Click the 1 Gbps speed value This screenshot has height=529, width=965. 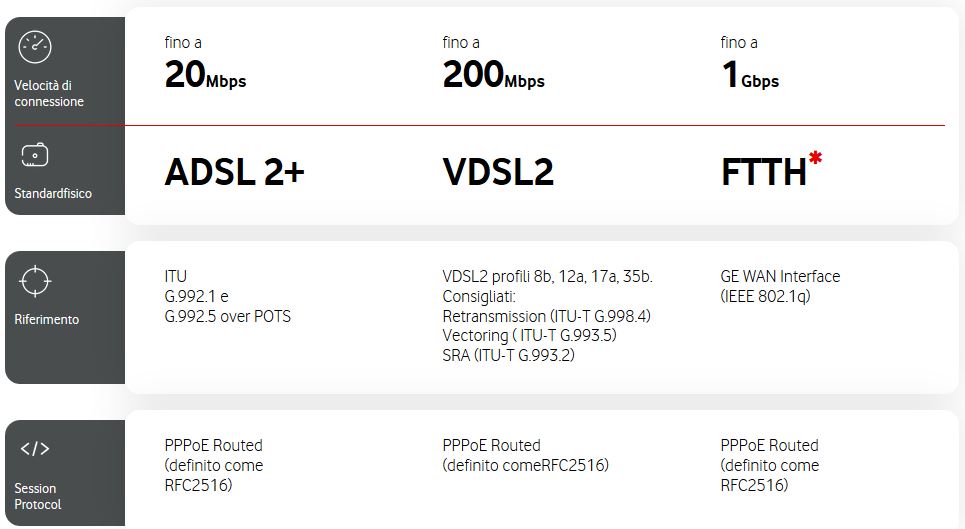click(x=749, y=76)
